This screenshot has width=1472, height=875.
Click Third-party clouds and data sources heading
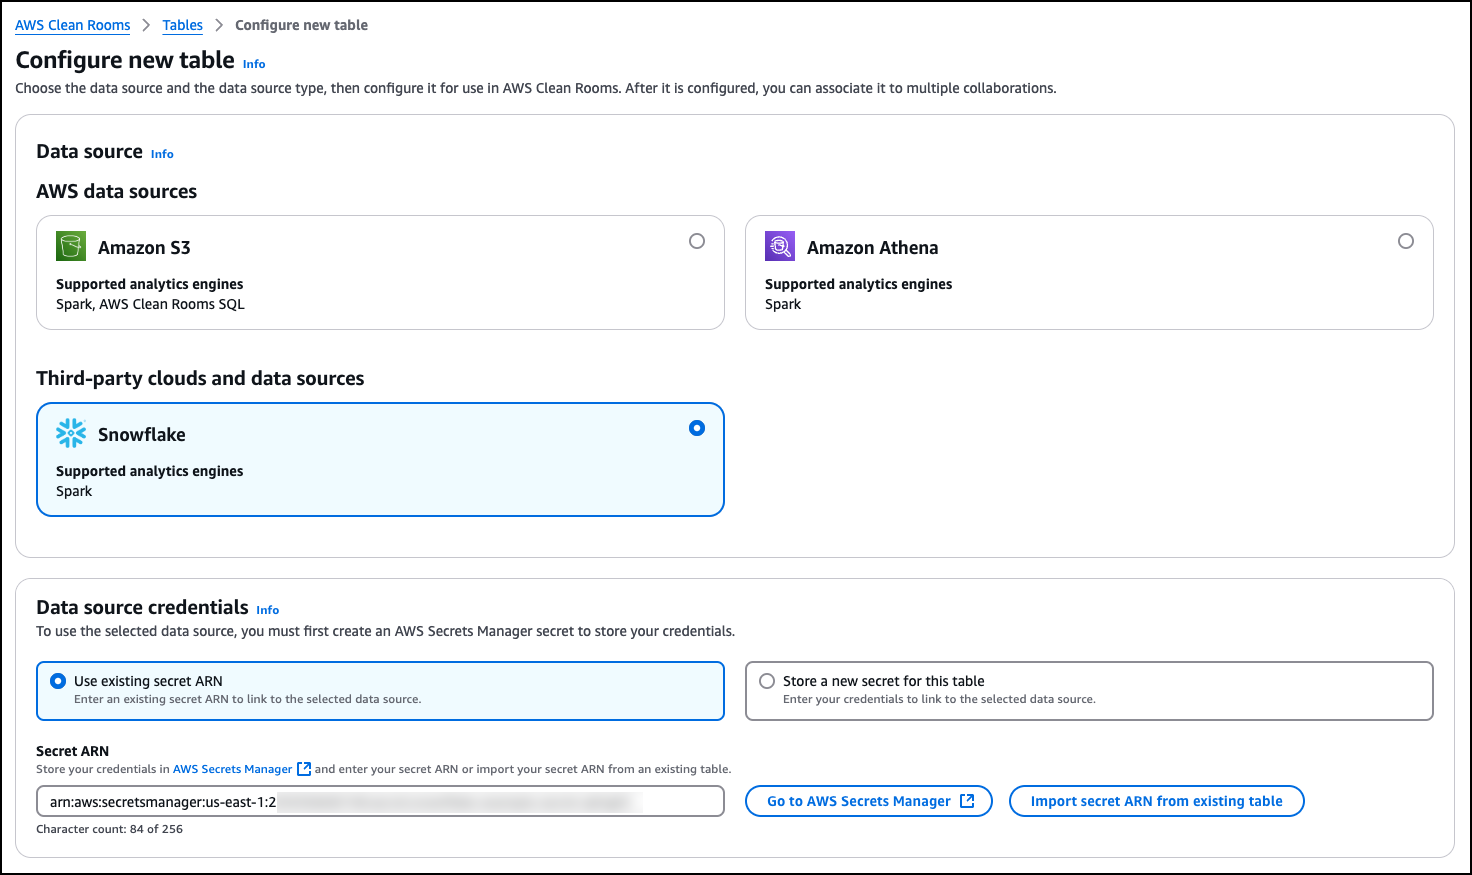pyautogui.click(x=200, y=378)
